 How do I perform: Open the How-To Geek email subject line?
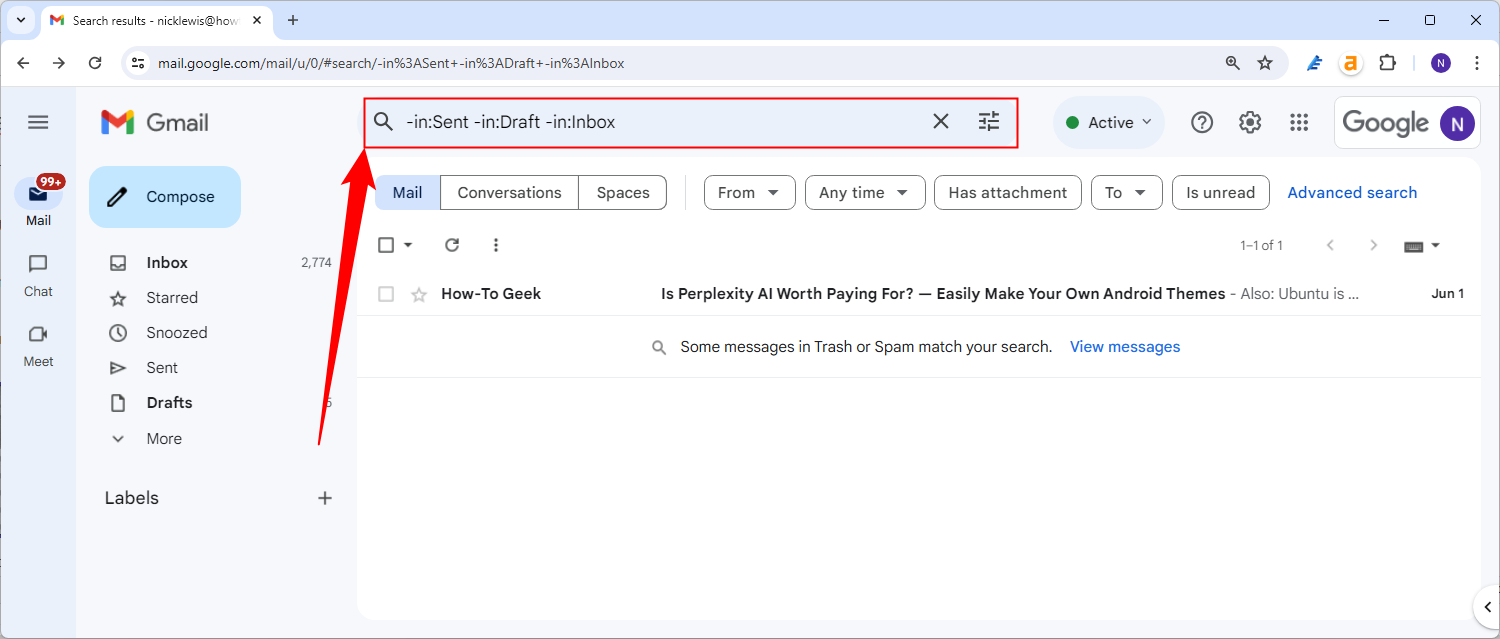[x=943, y=294]
